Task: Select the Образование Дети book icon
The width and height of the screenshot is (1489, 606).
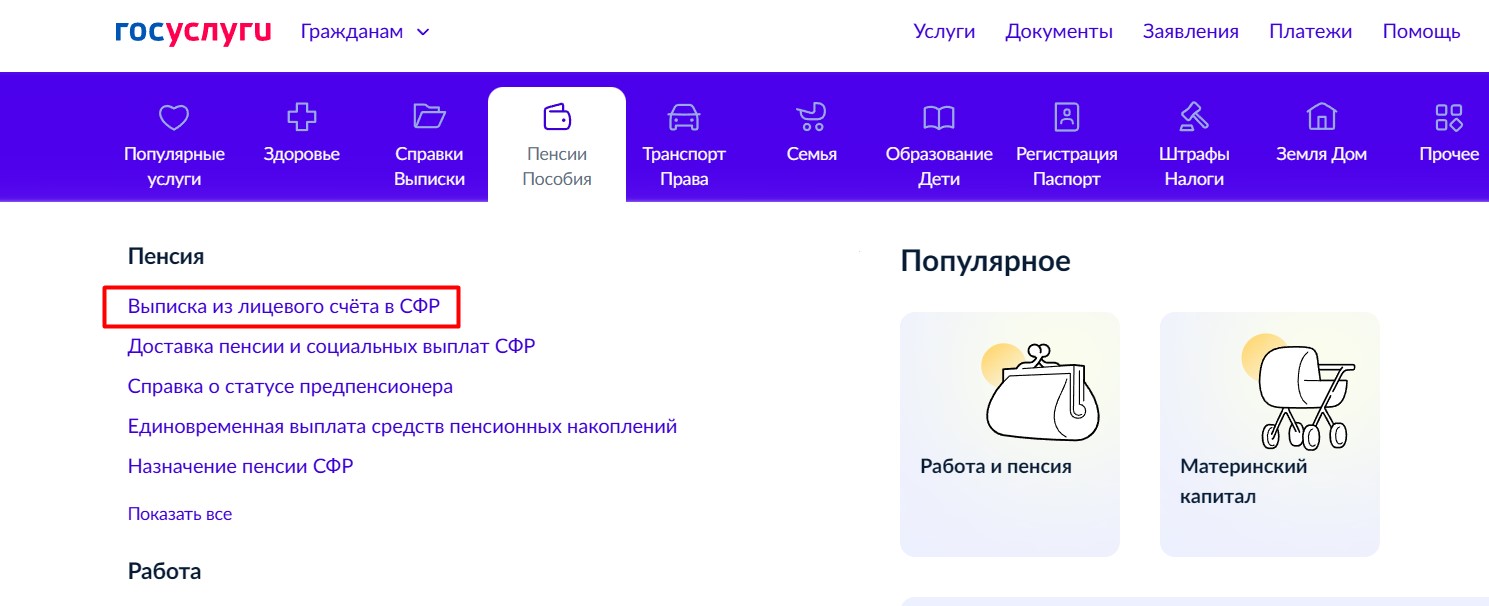Action: point(939,118)
